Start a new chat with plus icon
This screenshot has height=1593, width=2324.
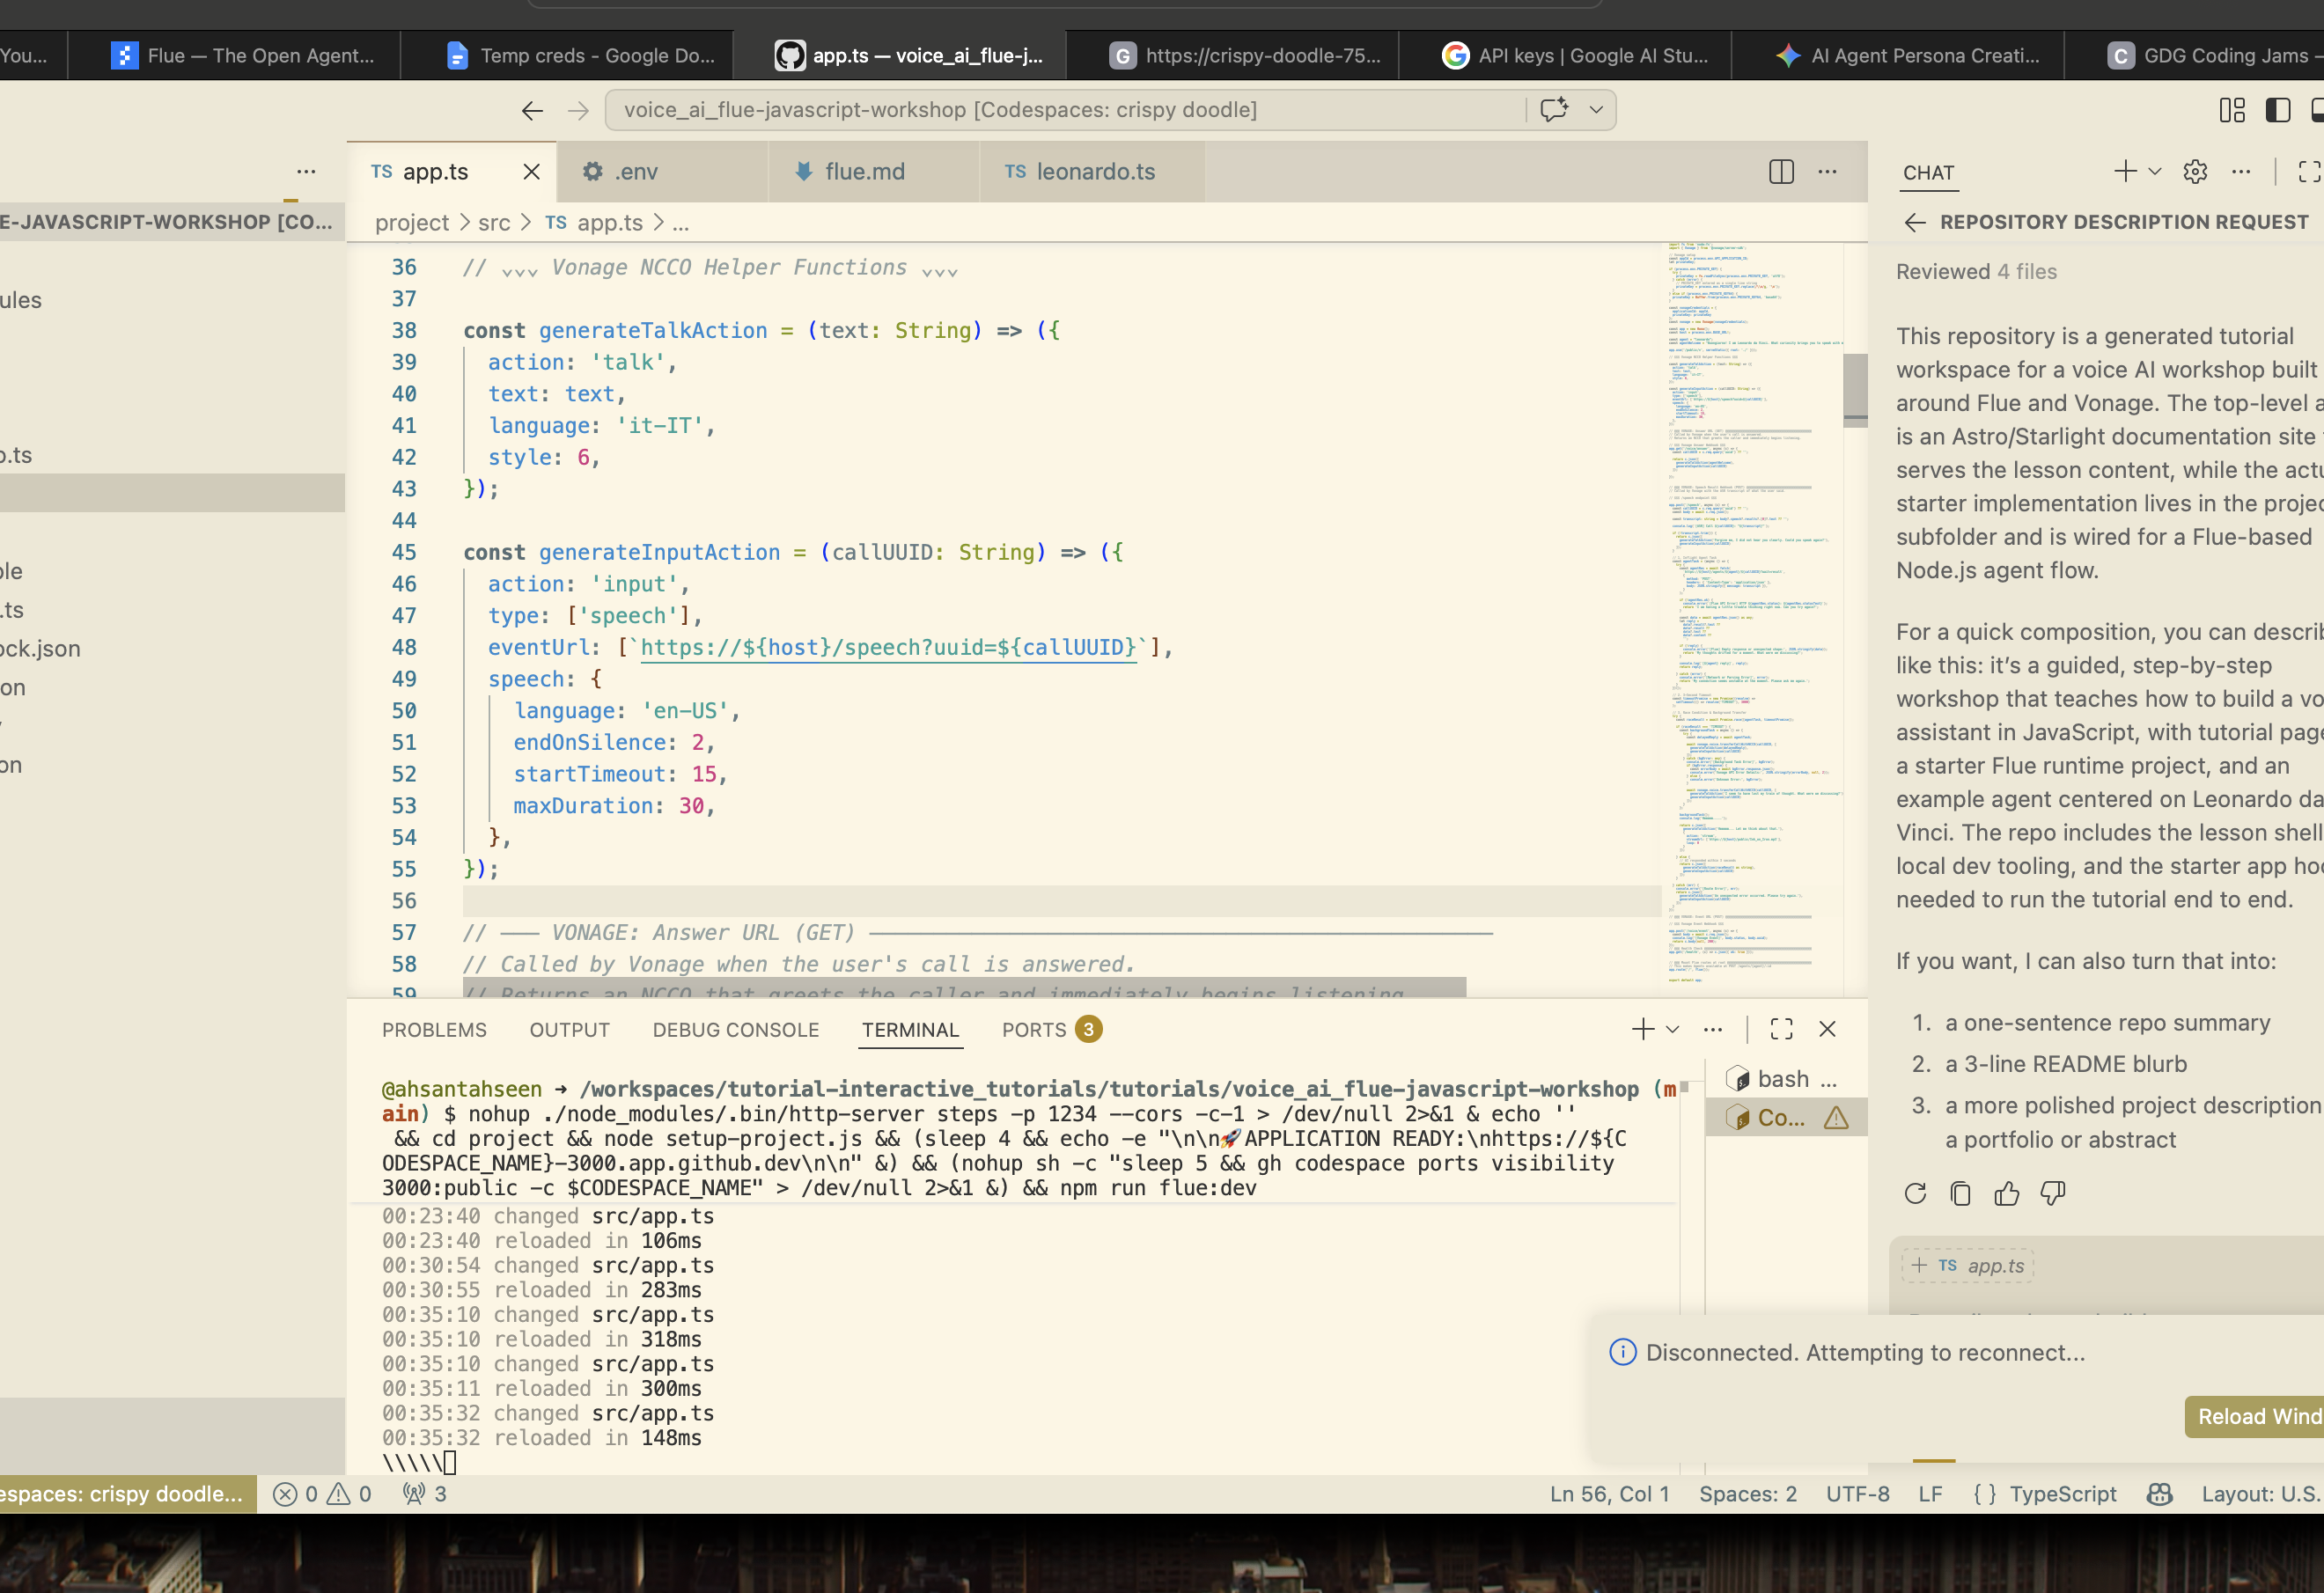point(2125,171)
